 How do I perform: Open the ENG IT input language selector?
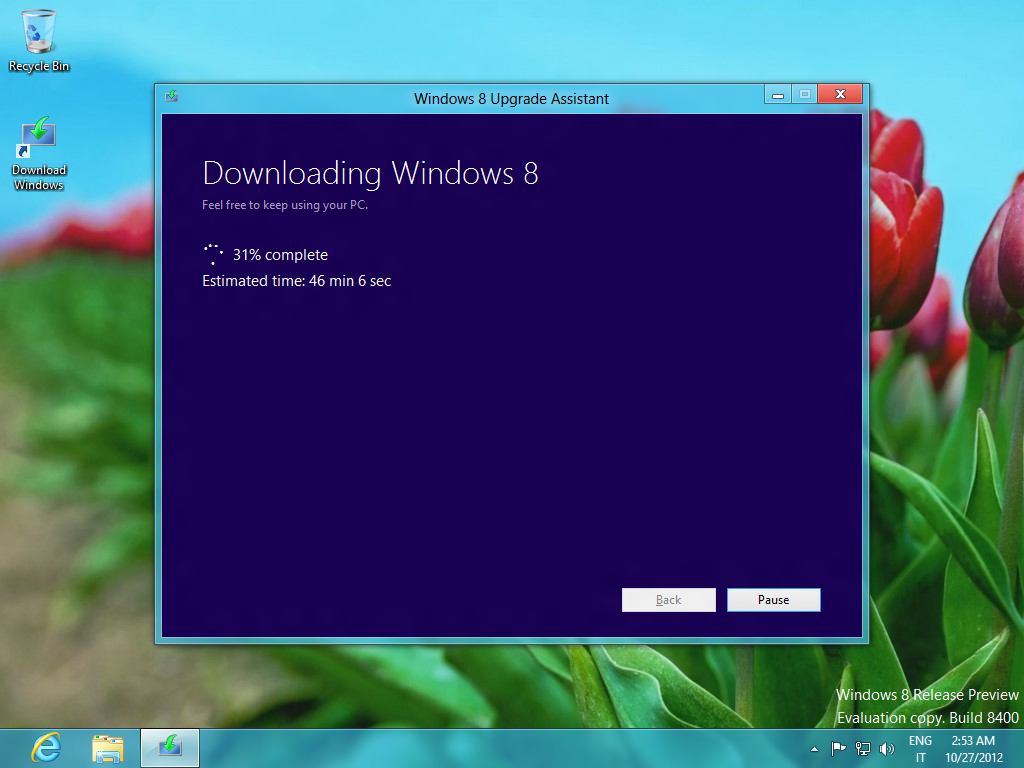tap(920, 749)
